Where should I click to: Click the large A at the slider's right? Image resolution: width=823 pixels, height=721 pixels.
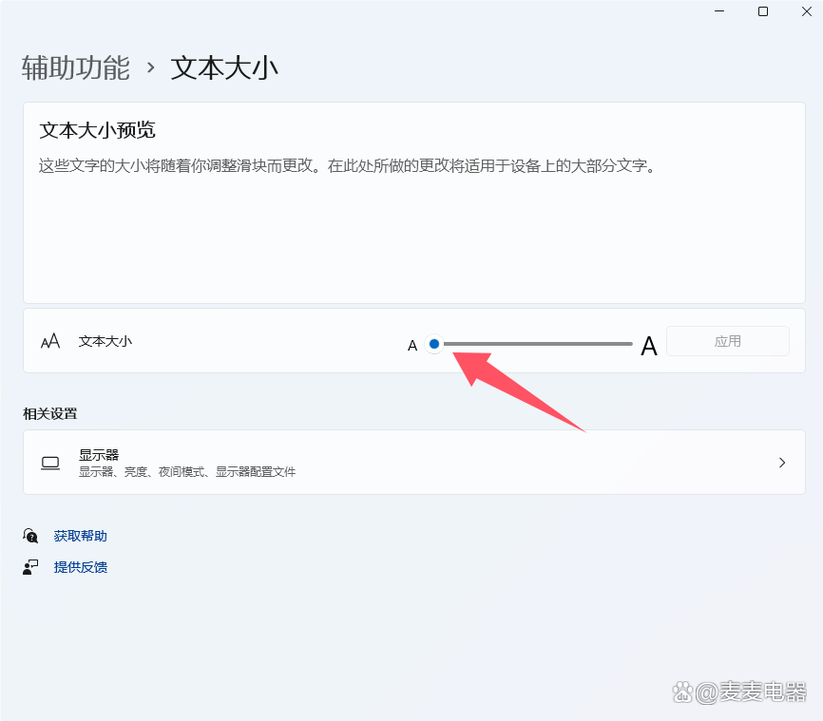648,344
